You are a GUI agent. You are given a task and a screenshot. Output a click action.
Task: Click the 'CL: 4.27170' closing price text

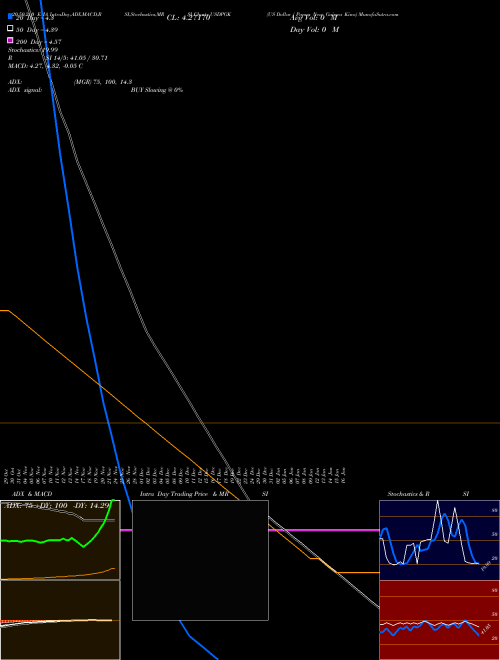click(188, 18)
